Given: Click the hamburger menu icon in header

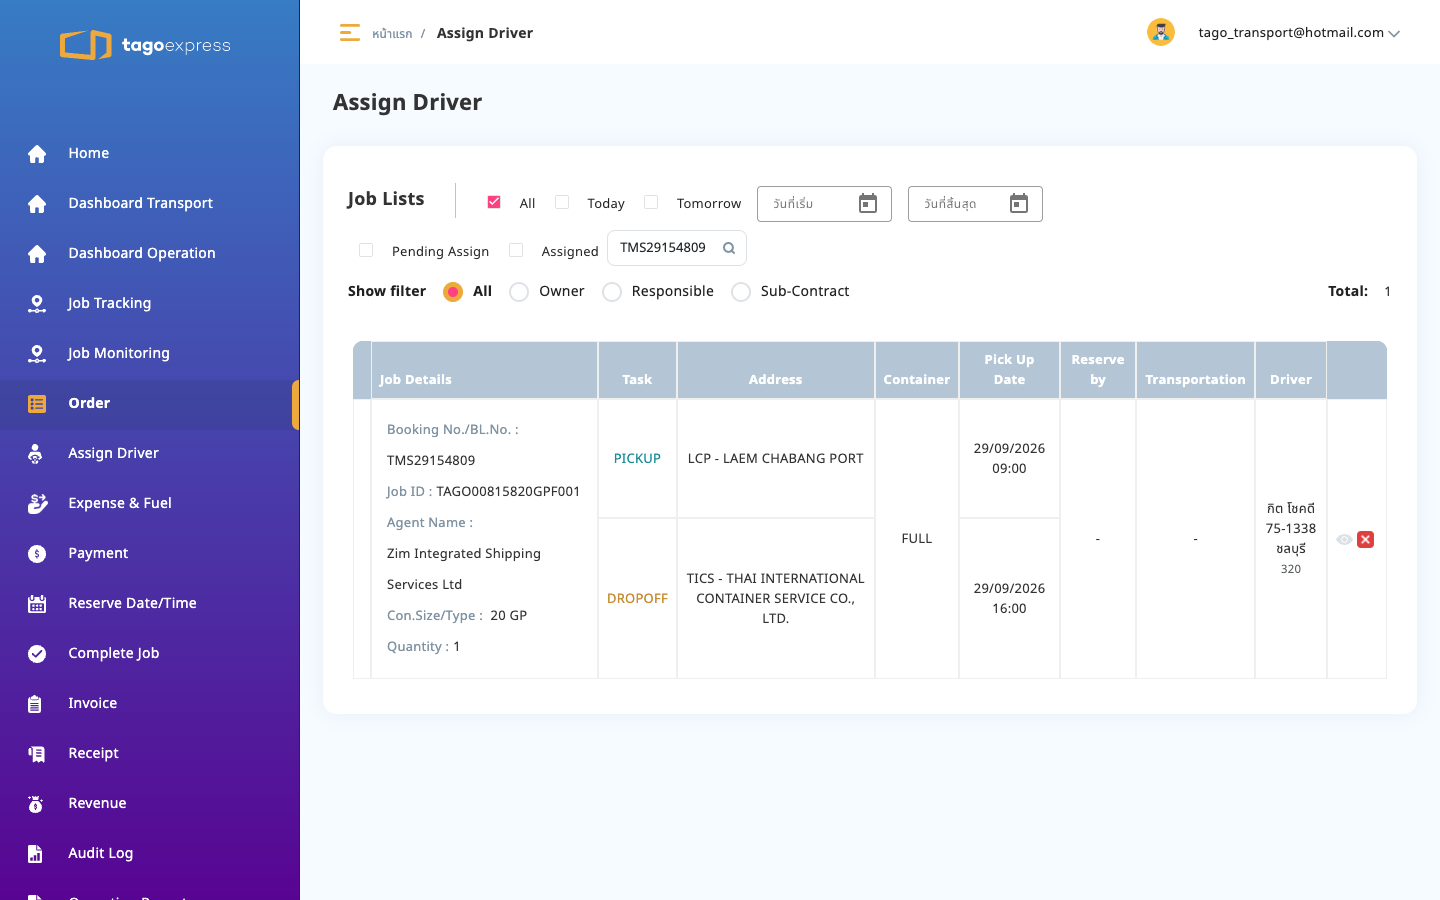Looking at the screenshot, I should [x=349, y=33].
